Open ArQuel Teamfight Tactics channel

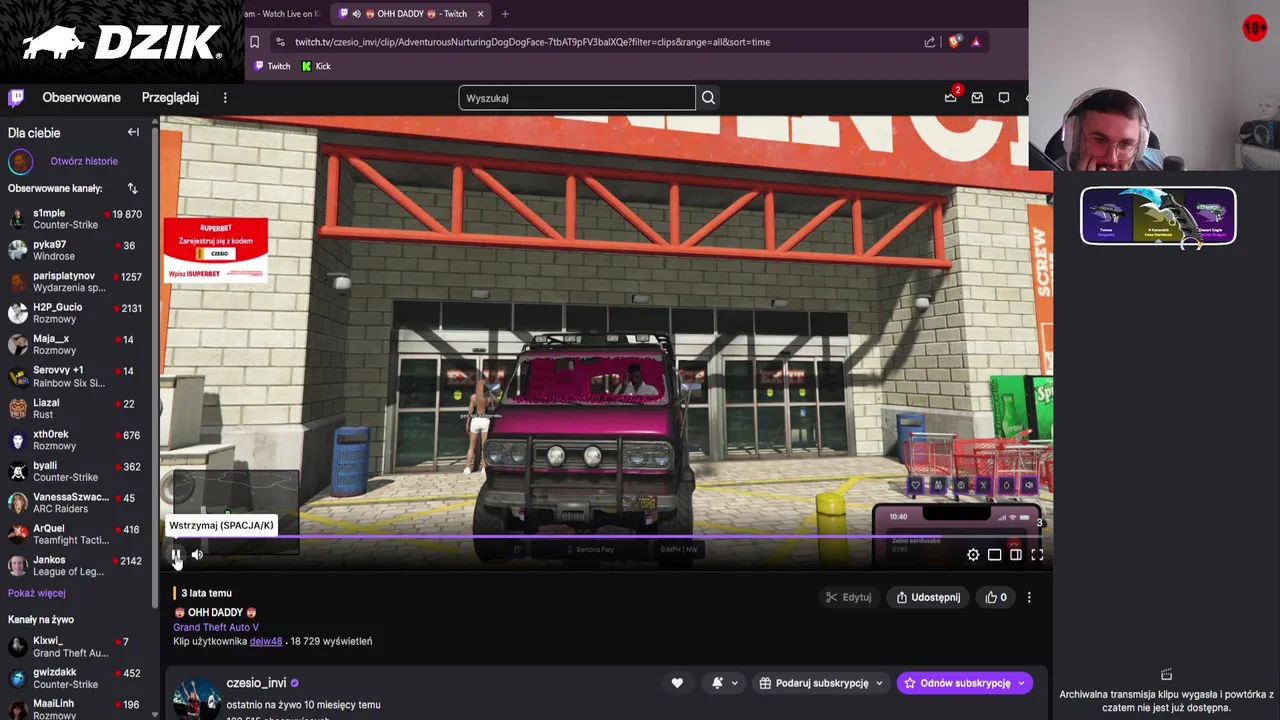[76, 534]
